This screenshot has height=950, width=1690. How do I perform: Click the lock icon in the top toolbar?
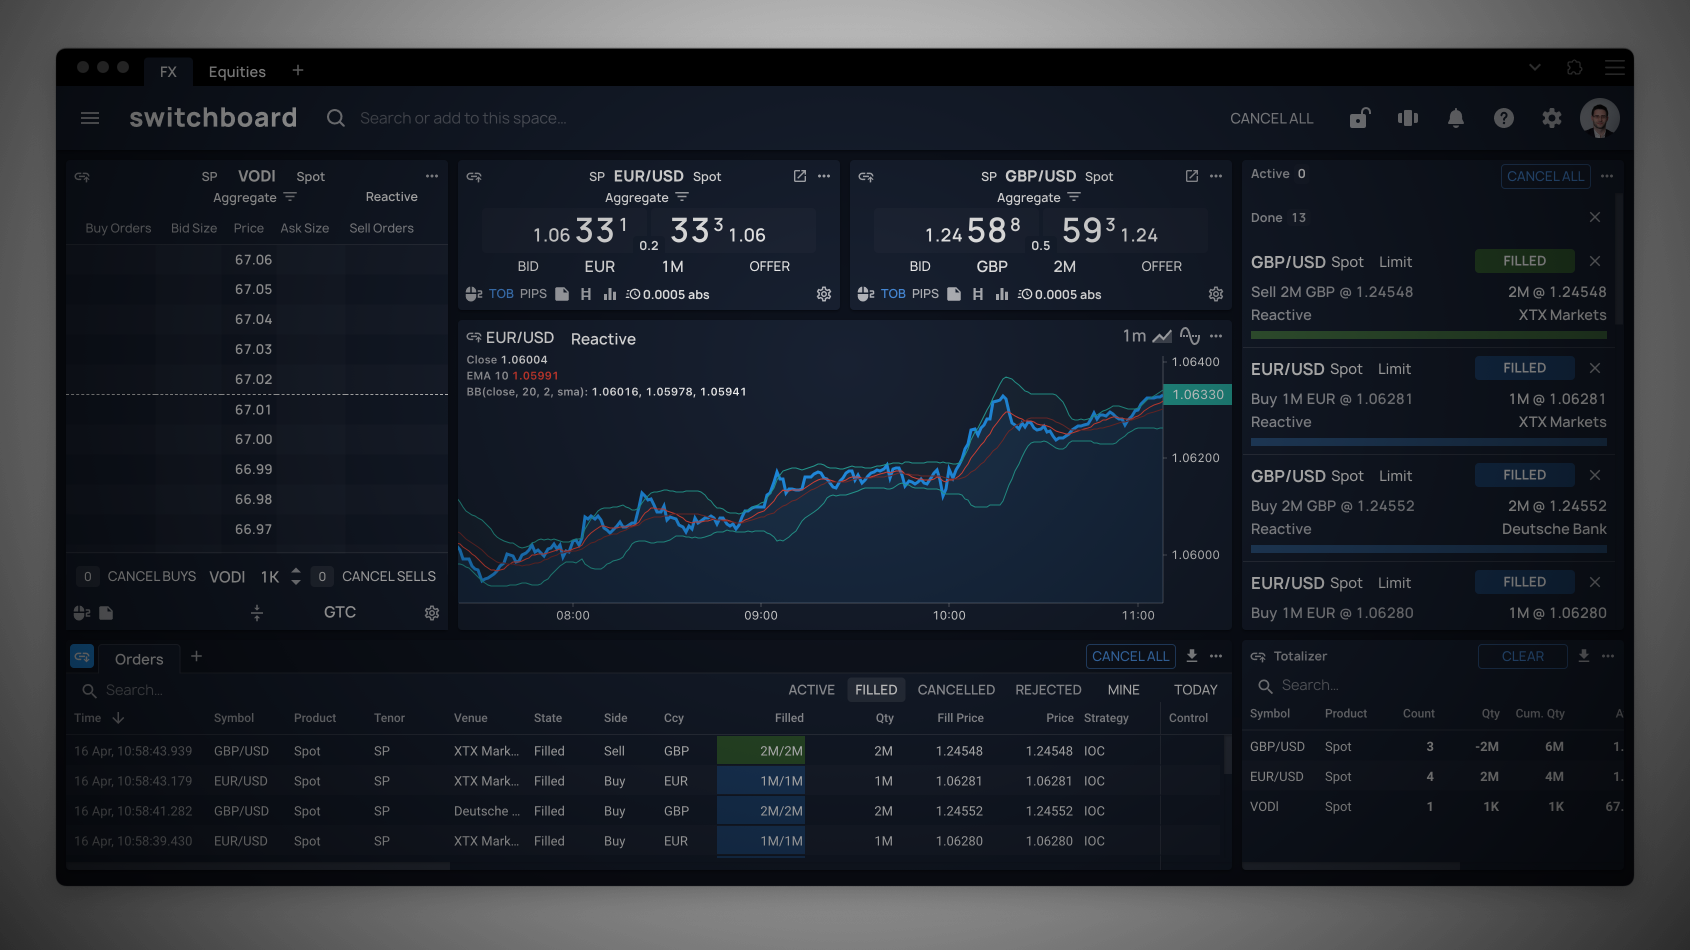[1359, 118]
